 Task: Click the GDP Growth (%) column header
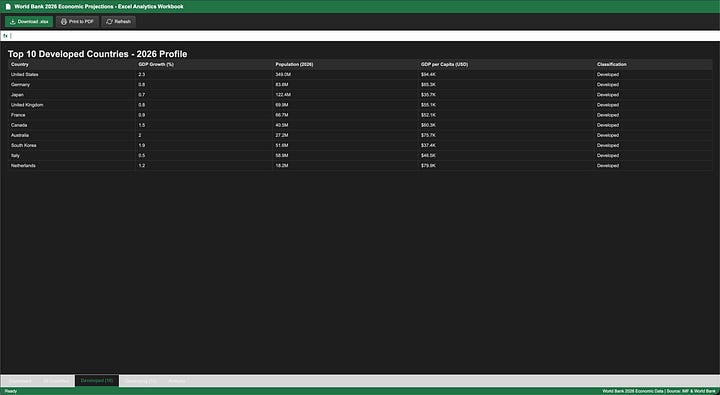pos(203,64)
